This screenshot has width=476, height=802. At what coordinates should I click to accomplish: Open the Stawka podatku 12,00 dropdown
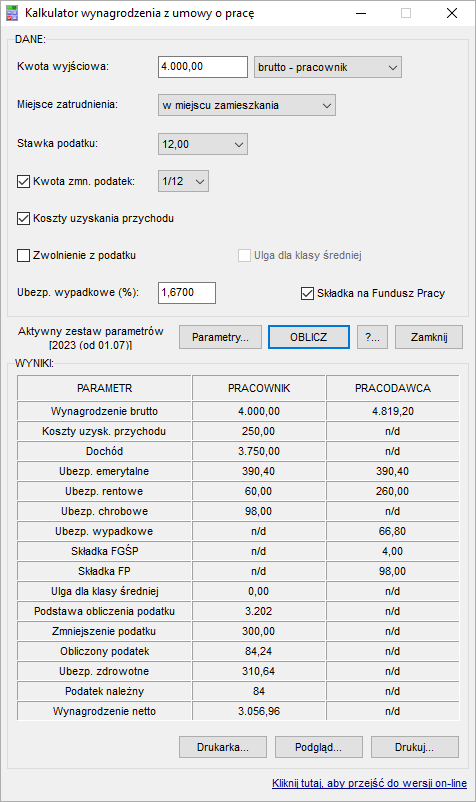click(x=203, y=144)
